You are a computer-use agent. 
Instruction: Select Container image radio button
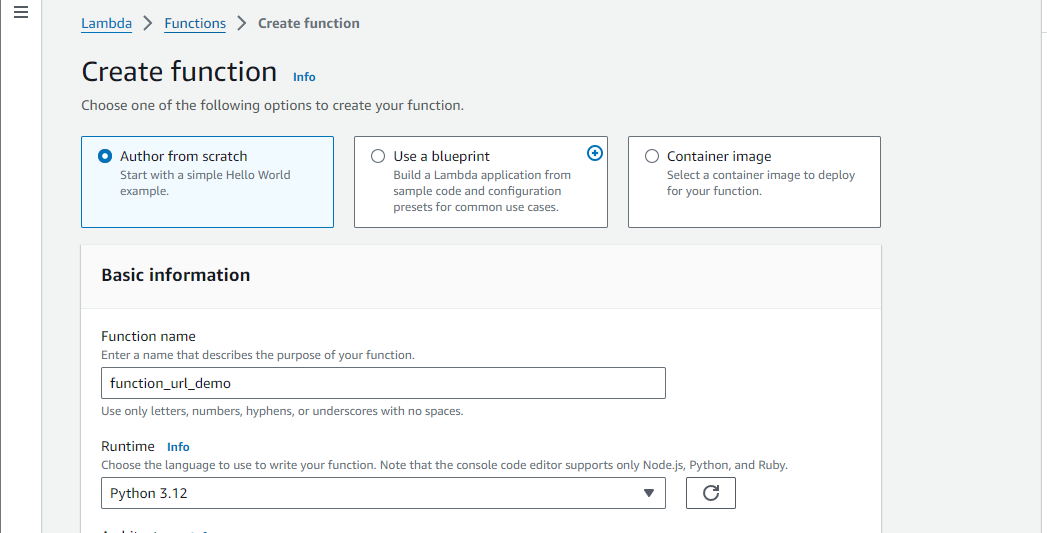point(652,156)
